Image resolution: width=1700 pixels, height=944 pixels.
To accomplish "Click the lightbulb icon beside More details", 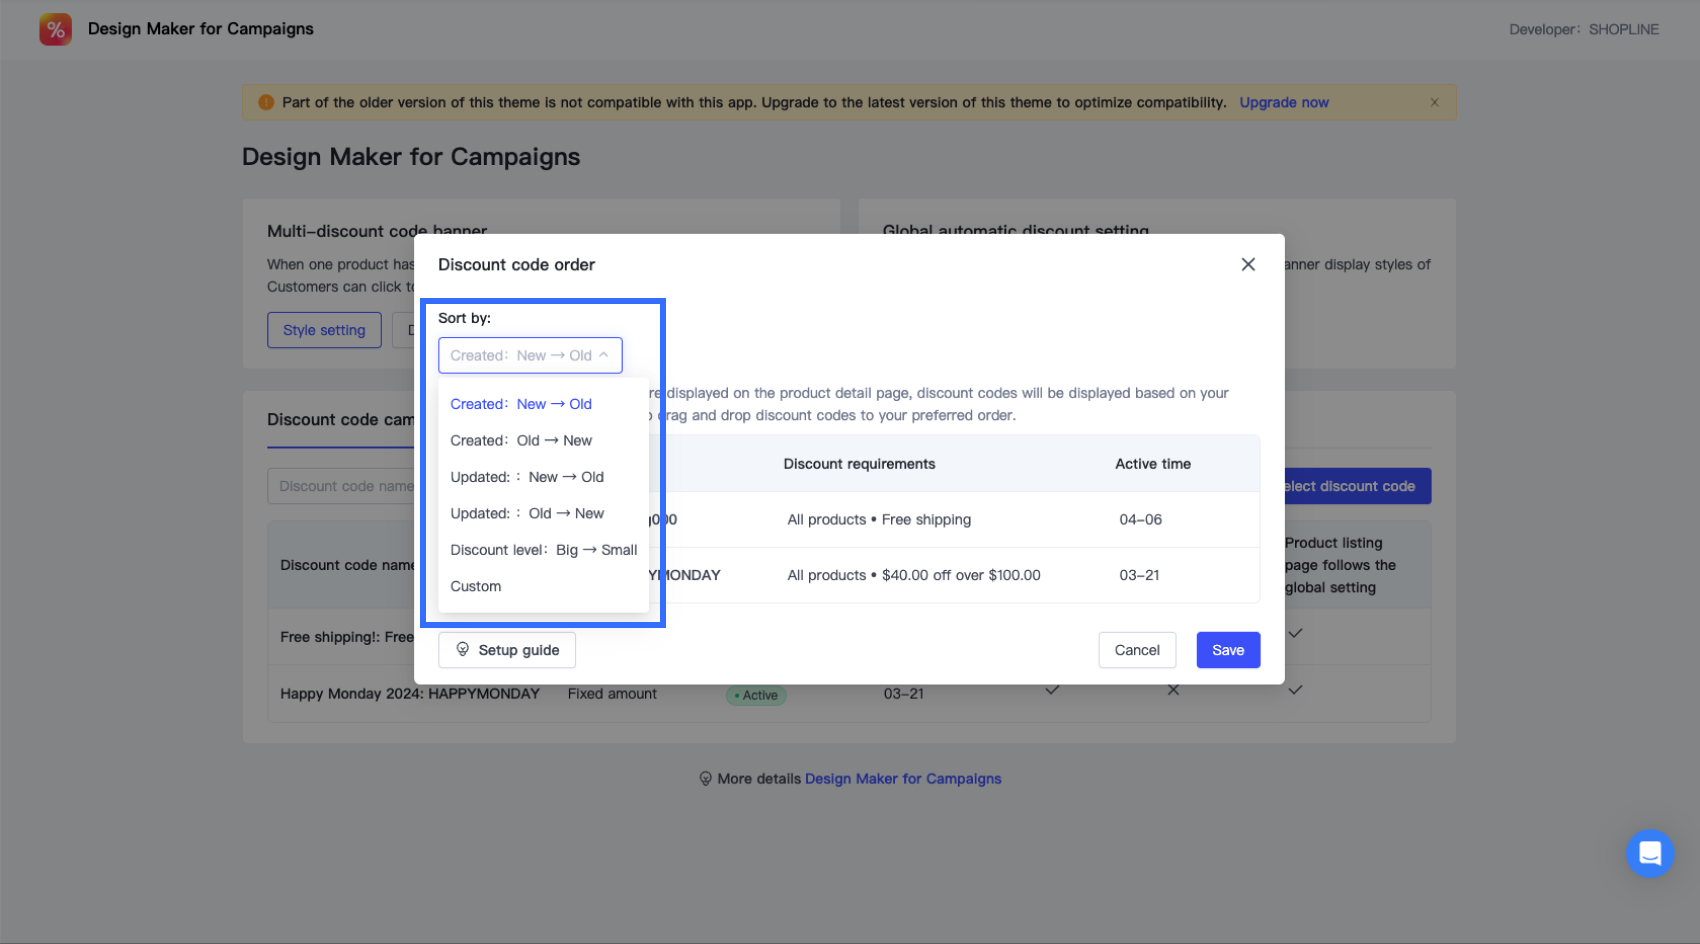I will [705, 779].
